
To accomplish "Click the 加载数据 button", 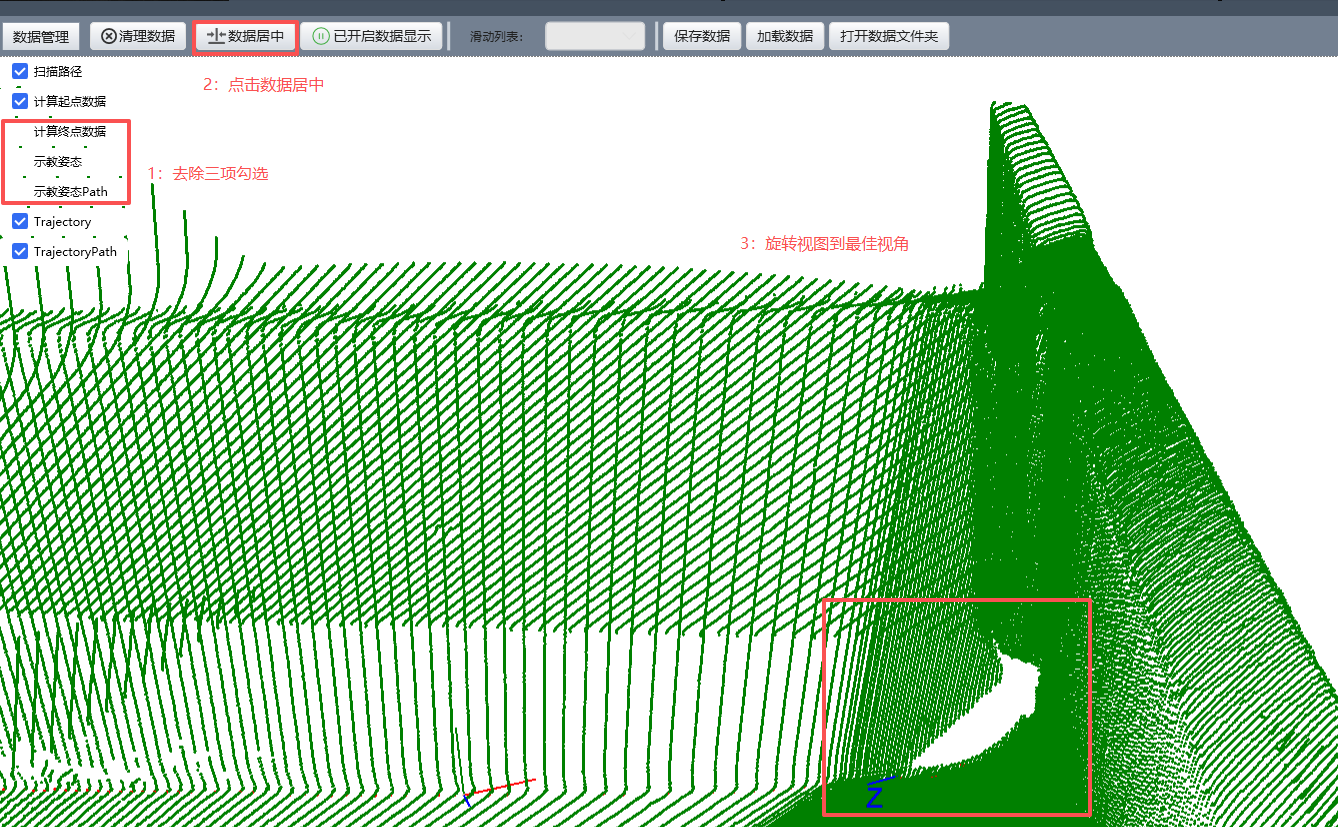I will 784,37.
